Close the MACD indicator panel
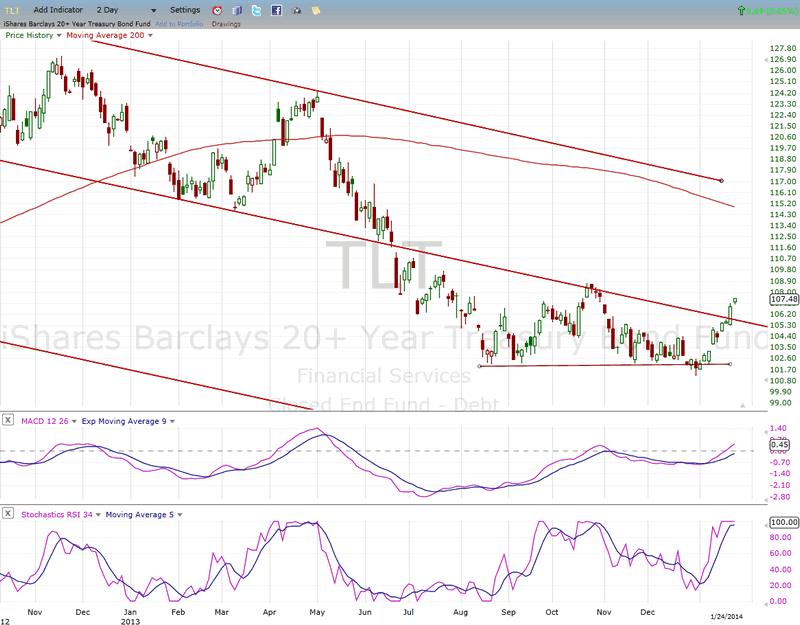Viewport: 800px width, 625px height. [6, 421]
